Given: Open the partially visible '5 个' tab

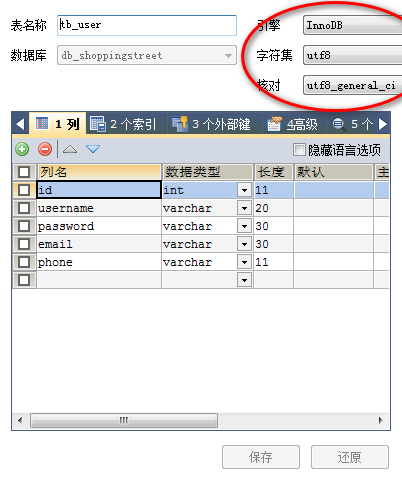Looking at the screenshot, I should [353, 124].
